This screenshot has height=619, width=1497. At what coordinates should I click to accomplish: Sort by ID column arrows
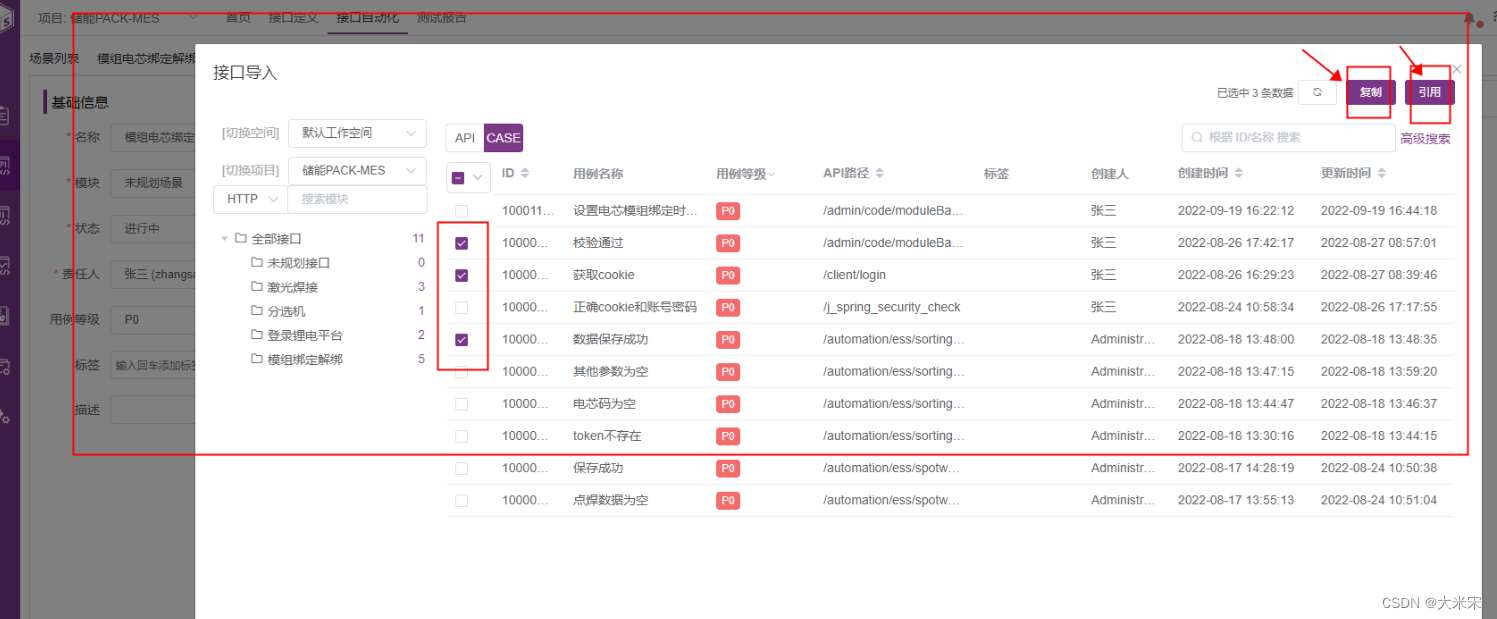coord(525,173)
